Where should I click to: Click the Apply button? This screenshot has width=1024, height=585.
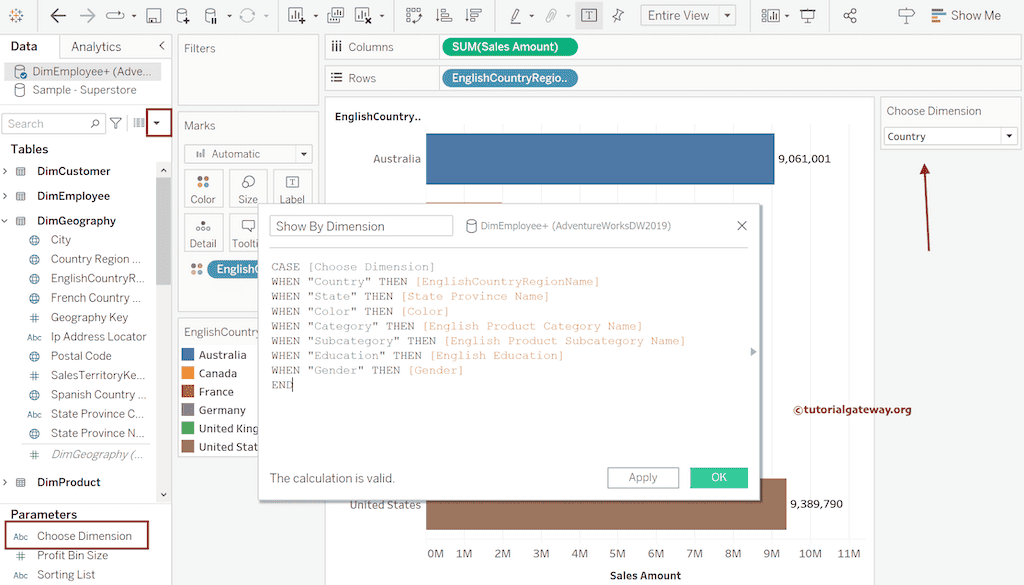tap(643, 477)
